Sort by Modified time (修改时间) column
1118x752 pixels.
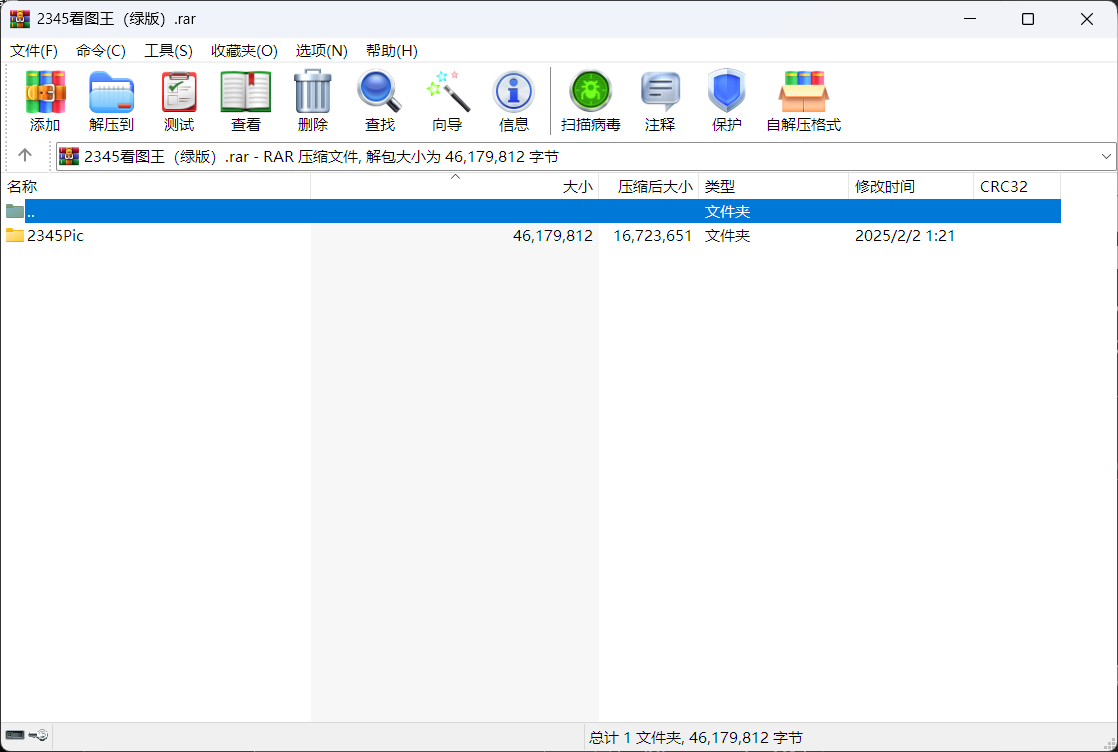pos(884,186)
